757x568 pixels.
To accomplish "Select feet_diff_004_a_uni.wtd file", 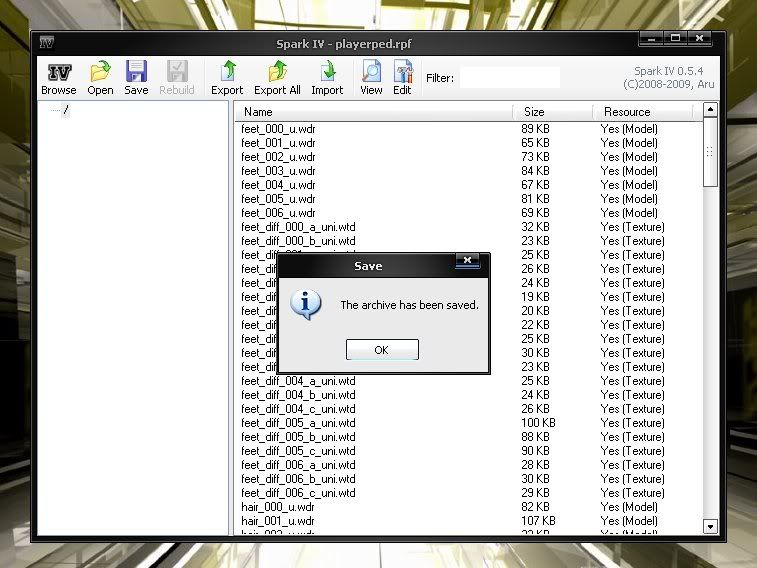I will click(298, 381).
